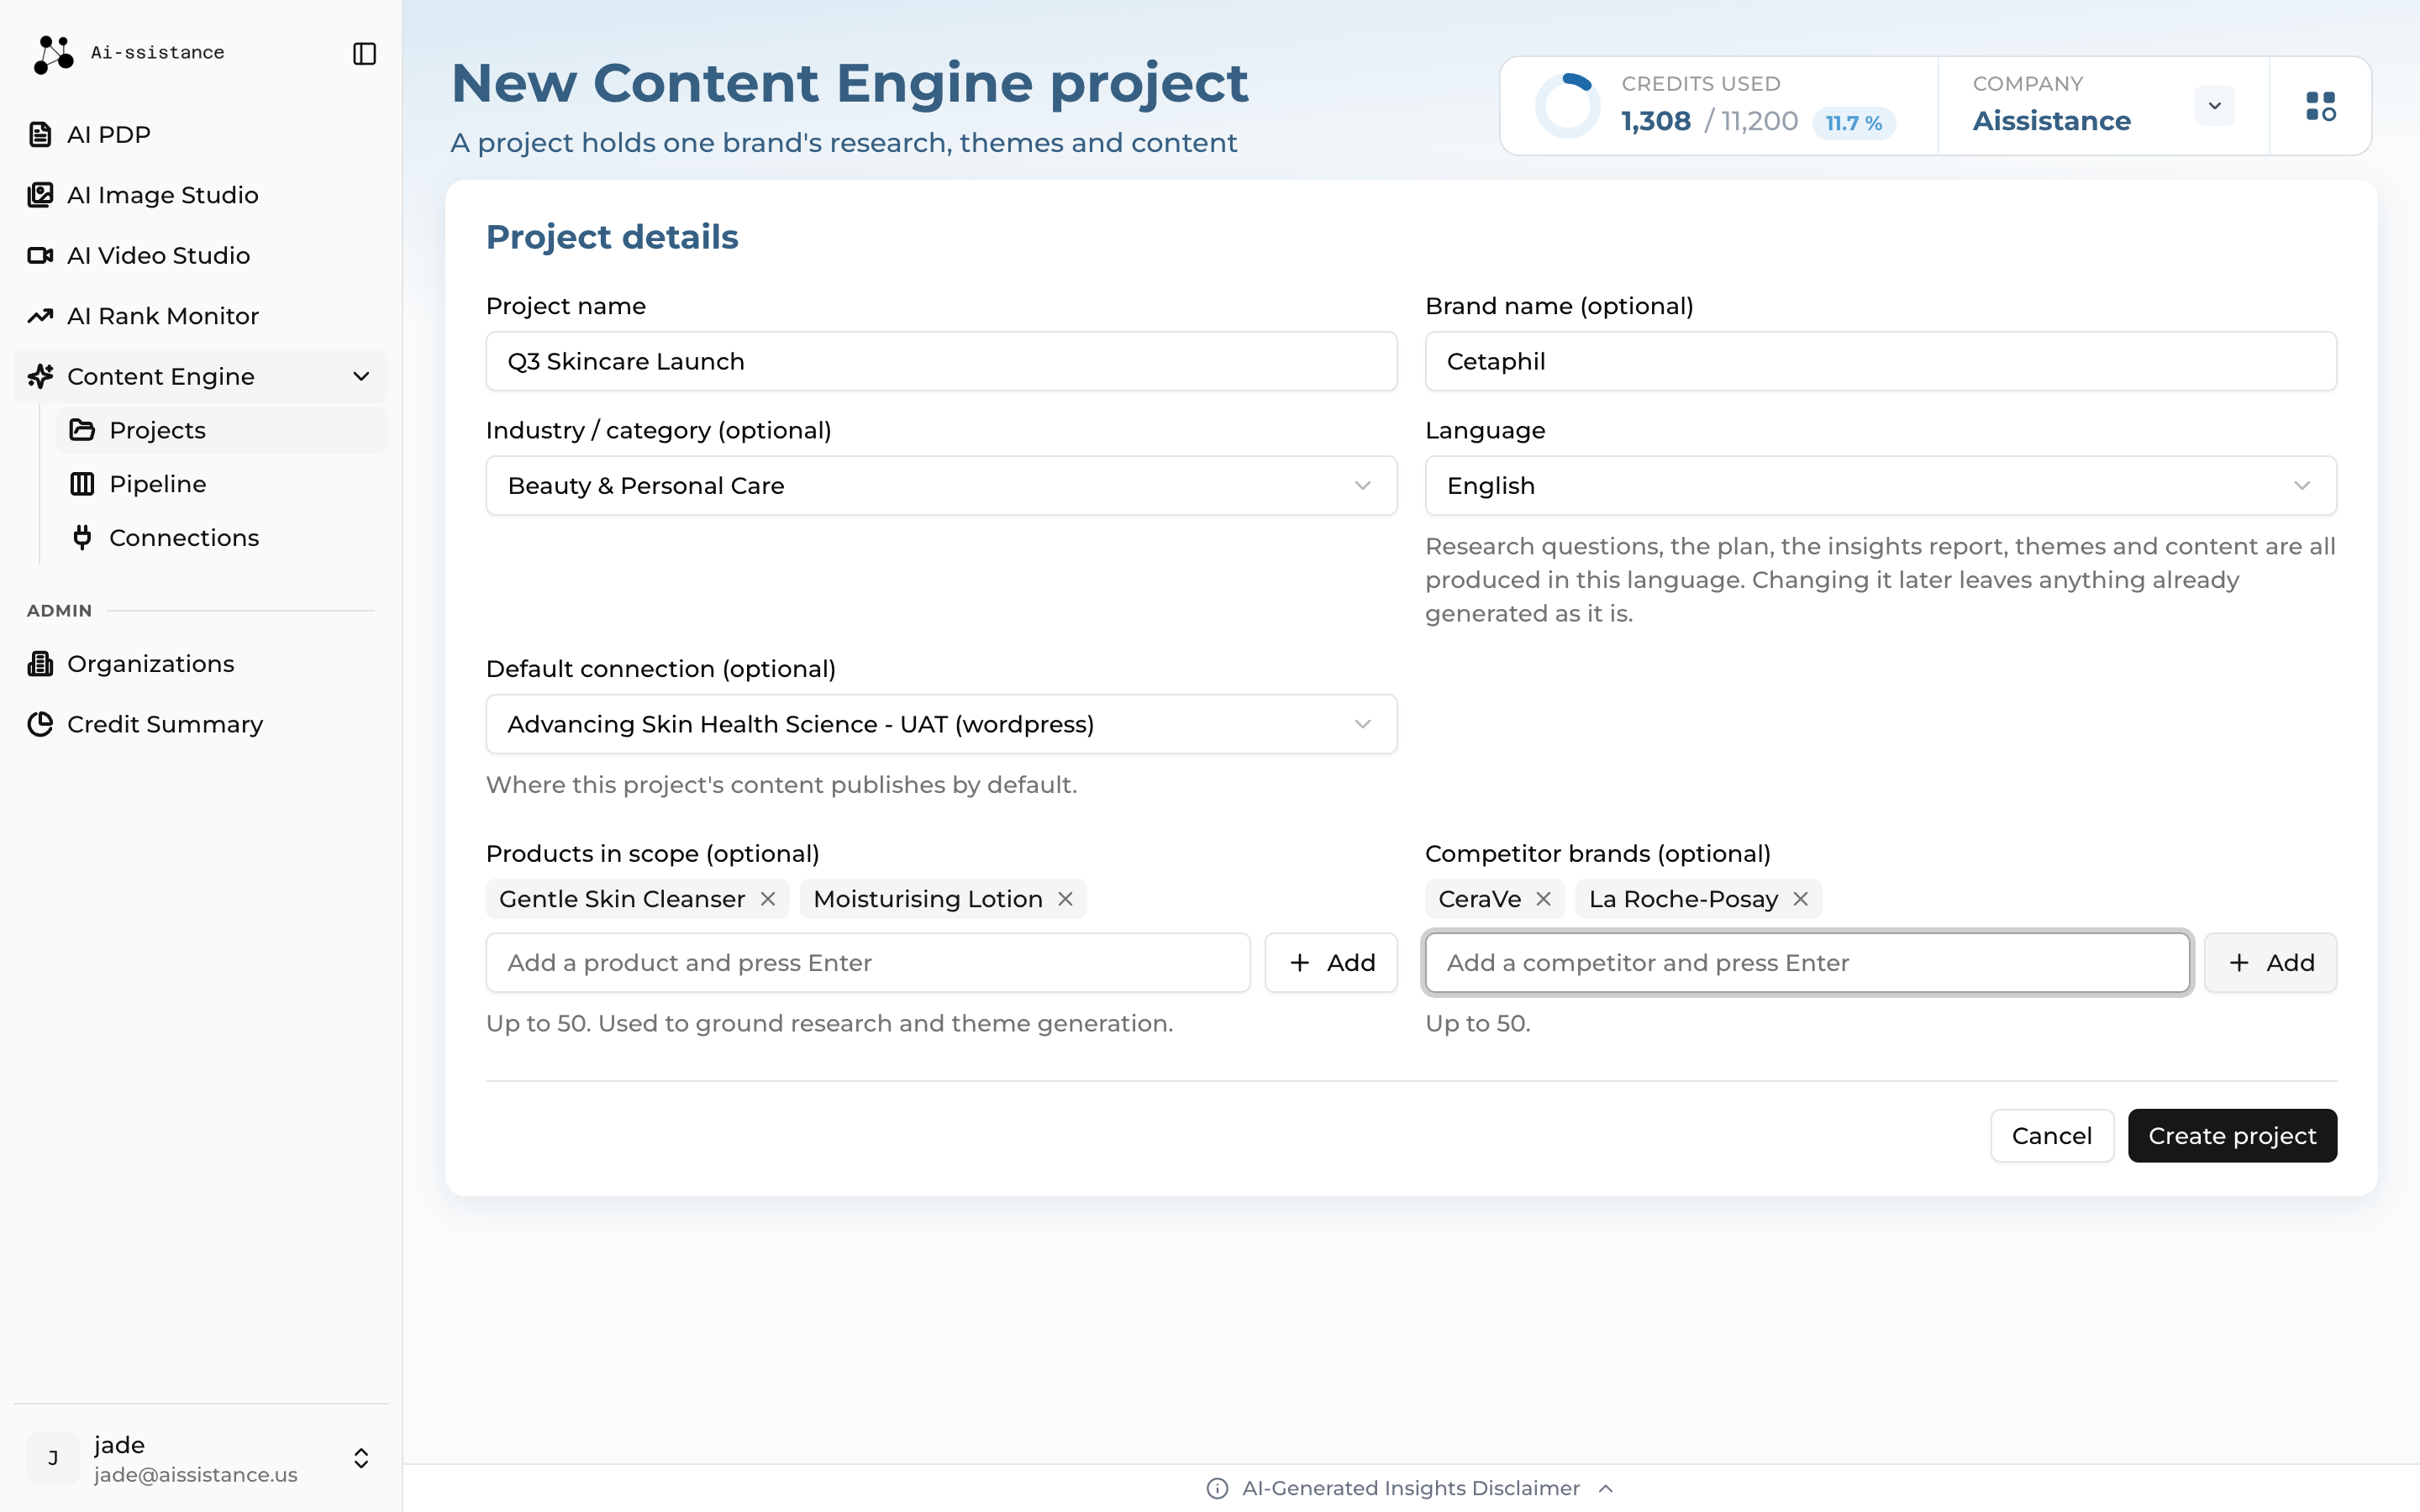This screenshot has width=2420, height=1512.
Task: Open the Organizations admin page
Action: pyautogui.click(x=200, y=664)
